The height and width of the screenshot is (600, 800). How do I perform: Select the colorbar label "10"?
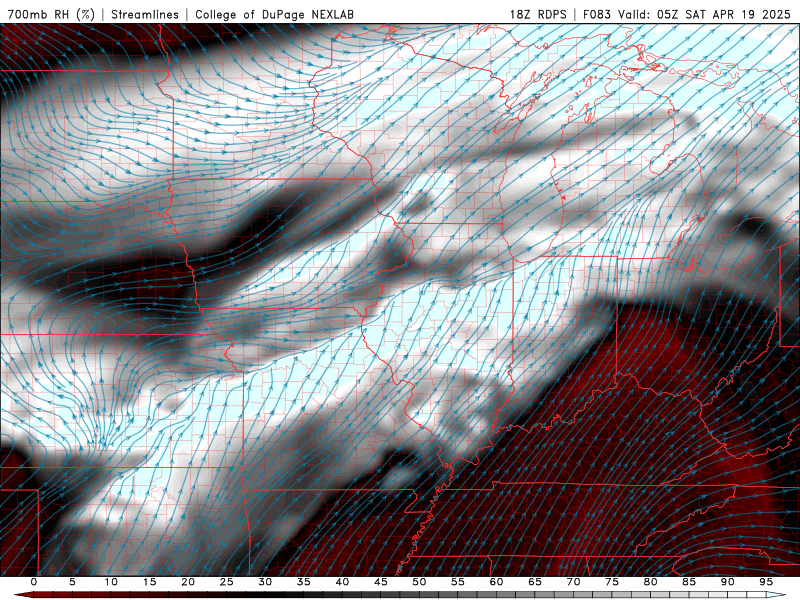(111, 582)
